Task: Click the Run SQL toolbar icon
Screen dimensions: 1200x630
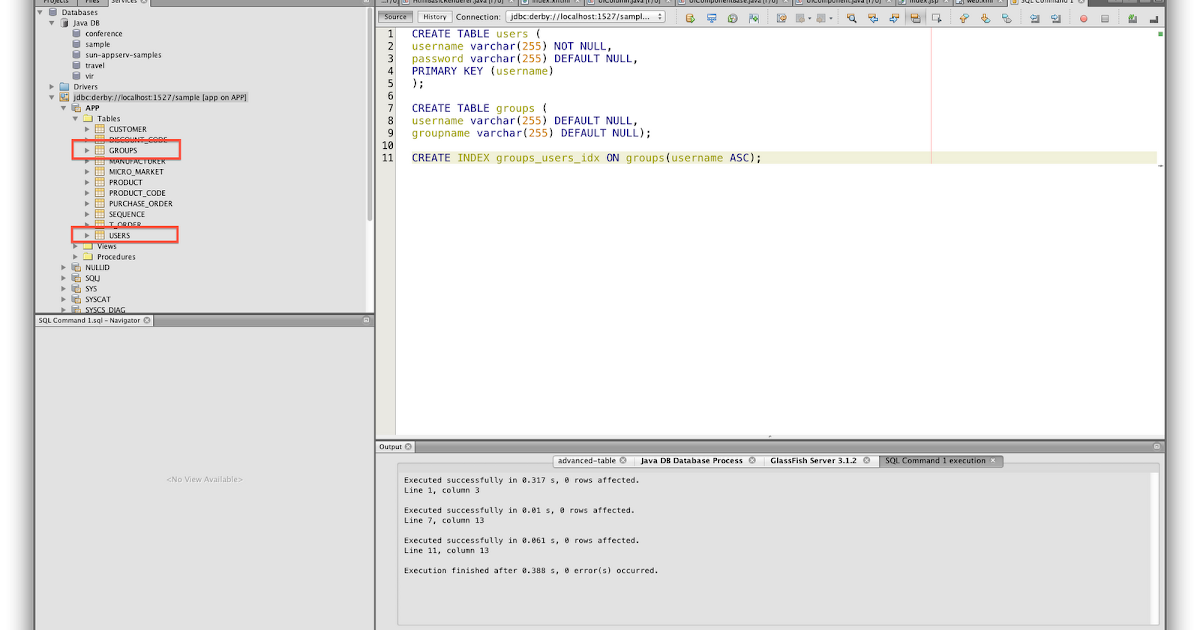Action: click(690, 17)
